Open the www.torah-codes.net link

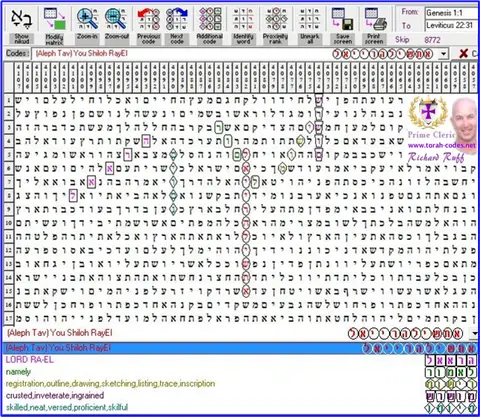click(441, 145)
